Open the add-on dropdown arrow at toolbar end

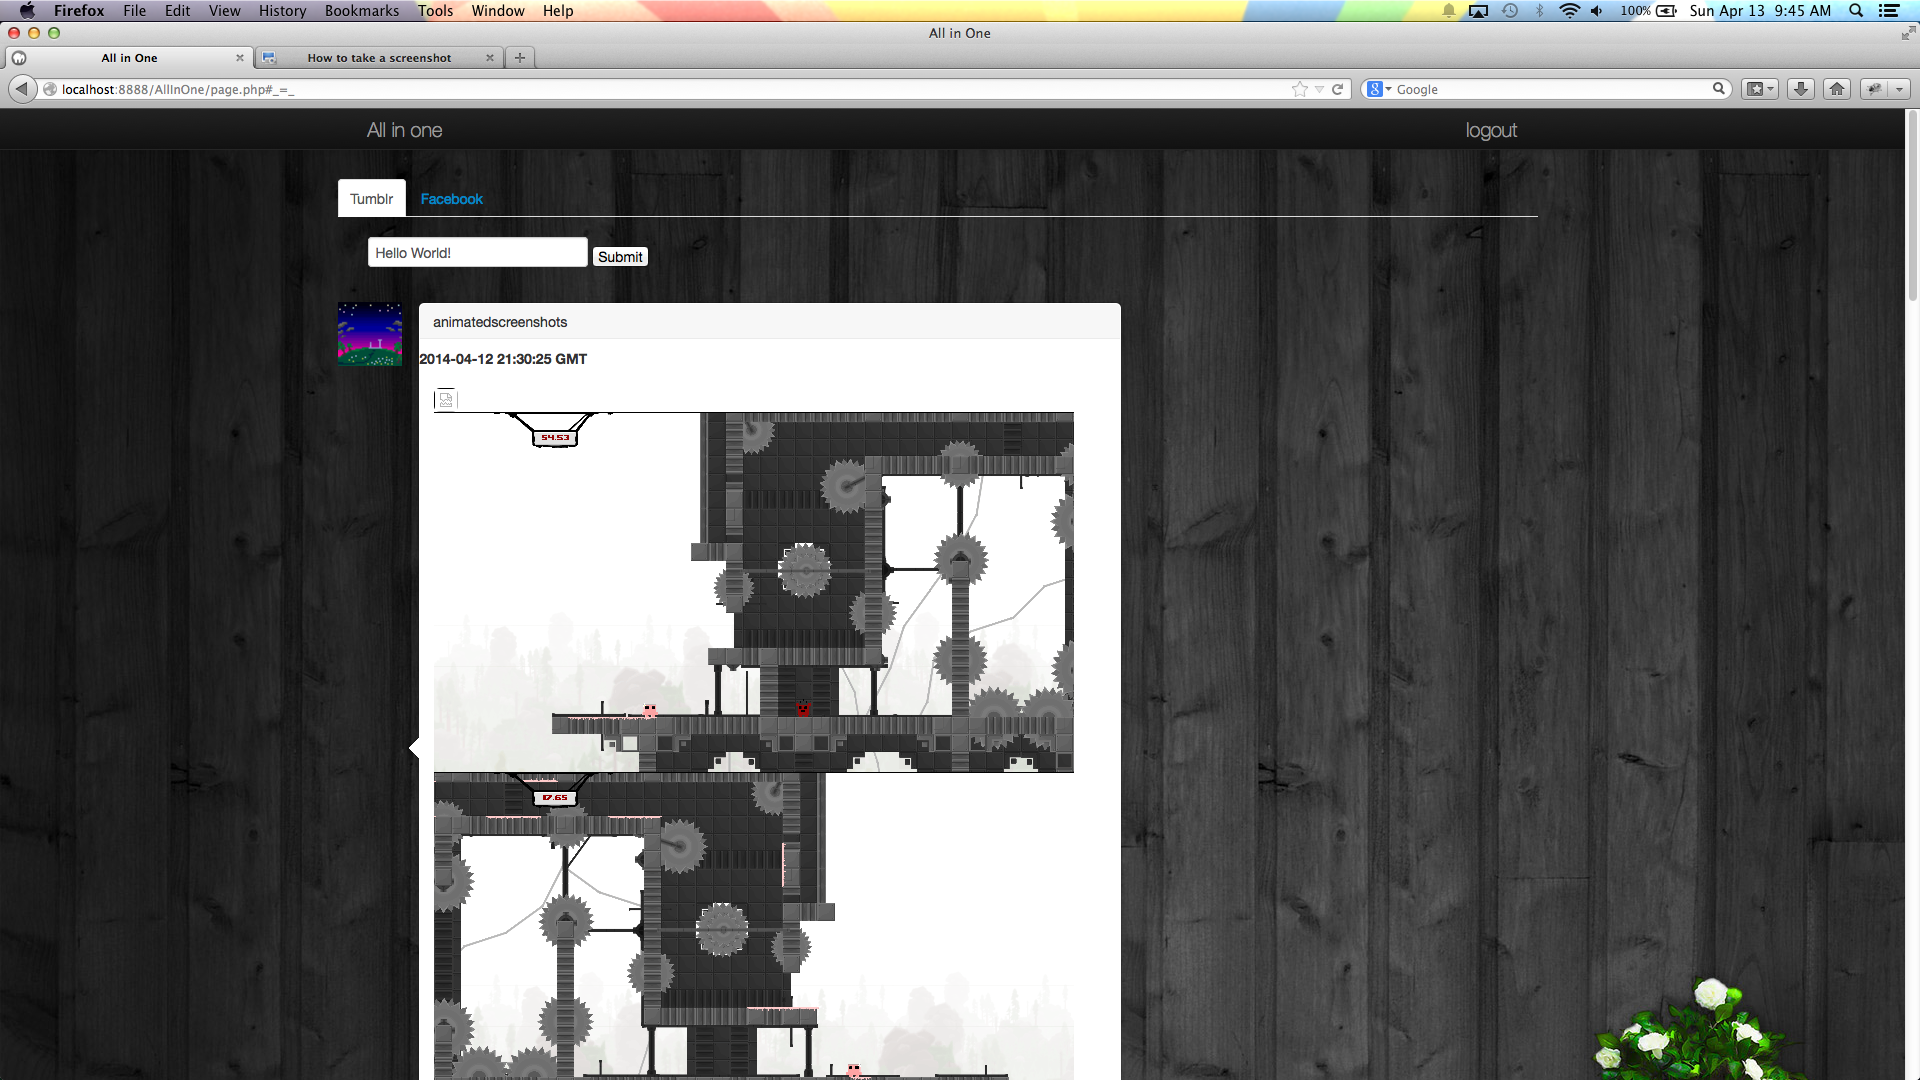coord(1899,89)
